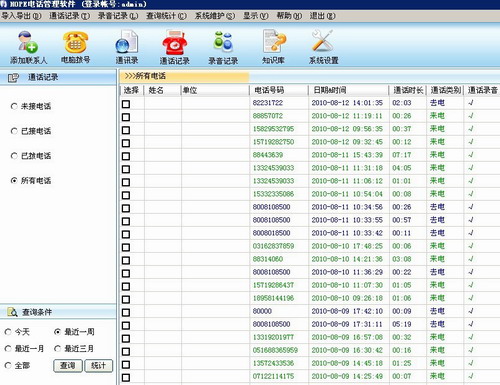Click the red 通话记录 telephone icon
This screenshot has height=385, width=500.
(x=175, y=42)
